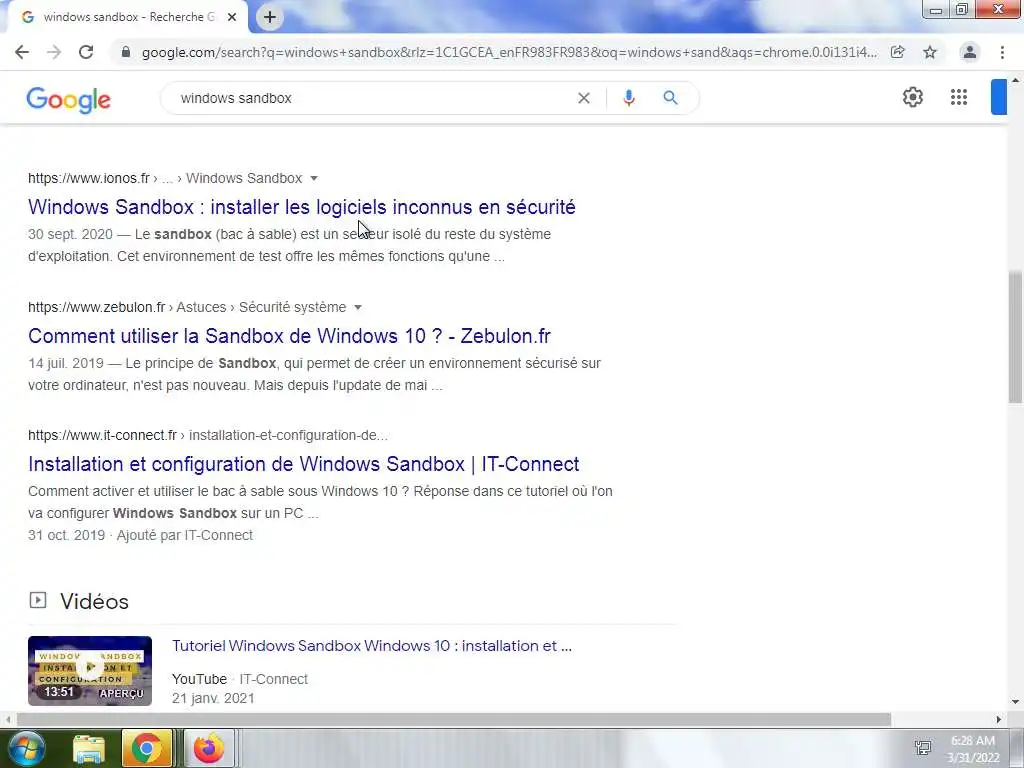Click the horizontal scrollbar right arrow

click(999, 719)
